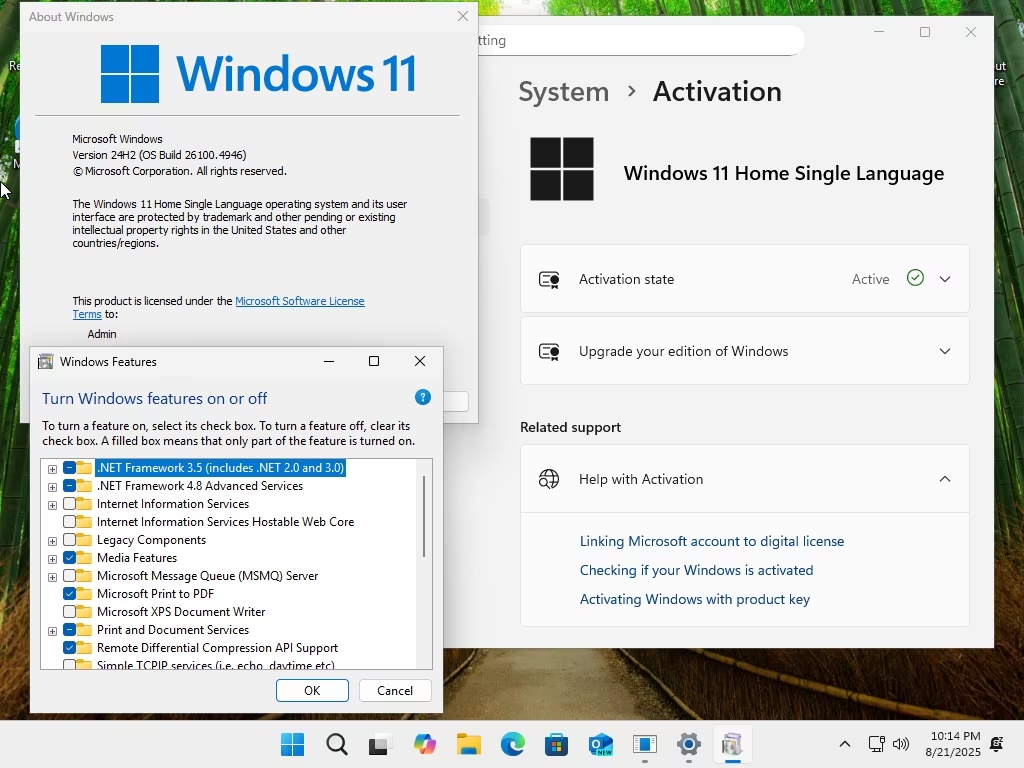Open Microsoft Store from the taskbar
Viewport: 1024px width, 768px height.
(x=556, y=744)
